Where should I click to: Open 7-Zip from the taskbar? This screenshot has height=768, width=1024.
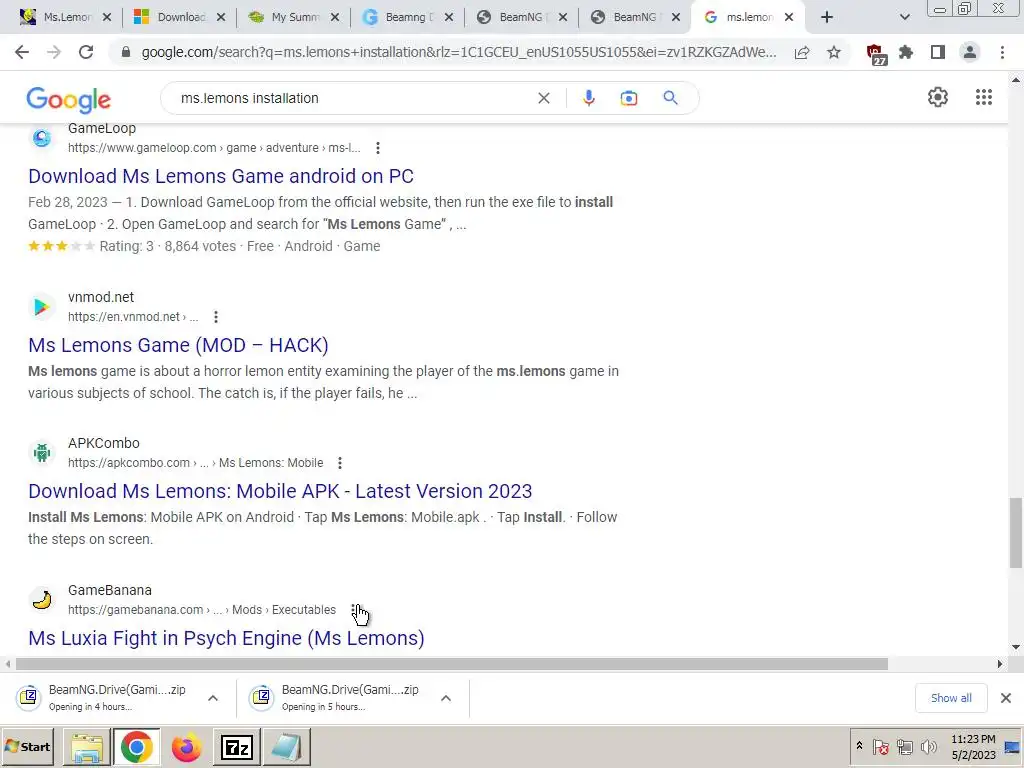236,748
